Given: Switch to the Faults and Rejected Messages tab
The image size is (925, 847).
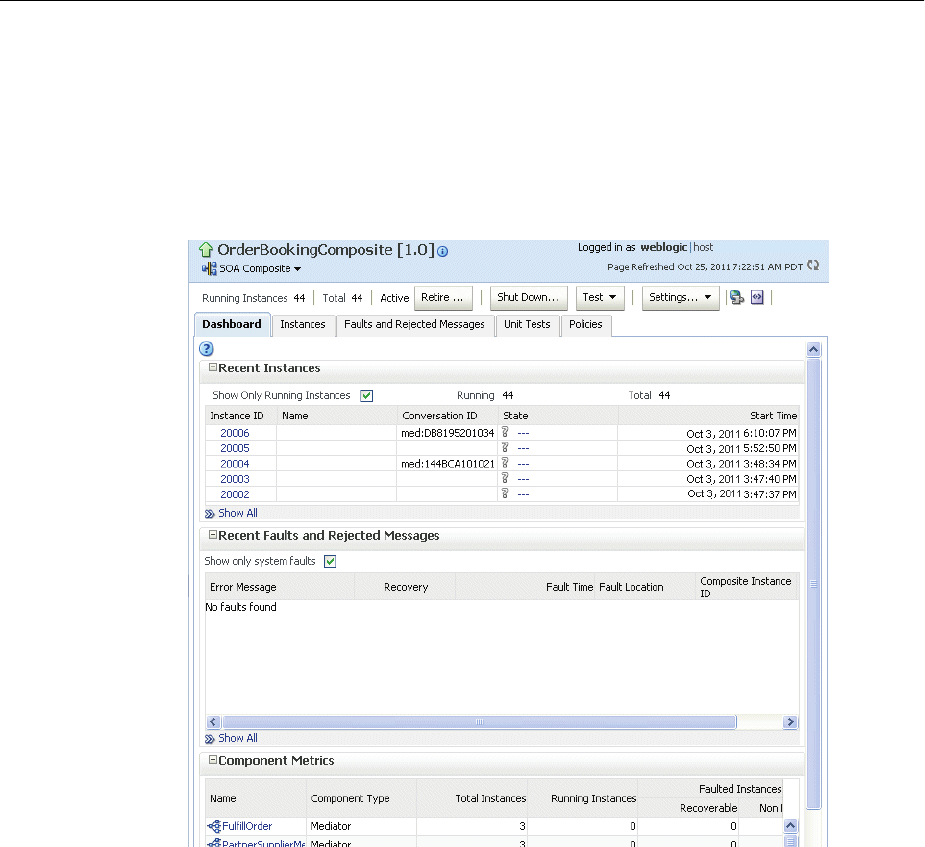Looking at the screenshot, I should (413, 325).
